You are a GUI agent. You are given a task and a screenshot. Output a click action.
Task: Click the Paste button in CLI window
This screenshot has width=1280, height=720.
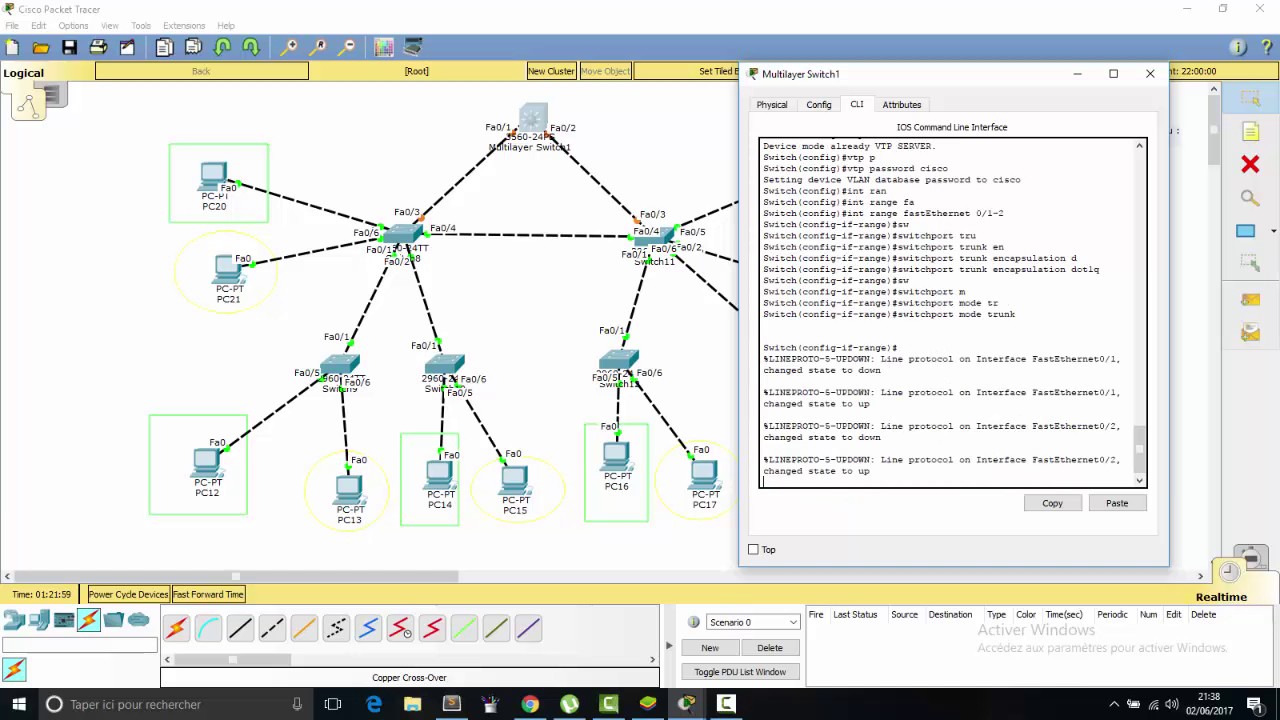coord(1117,503)
